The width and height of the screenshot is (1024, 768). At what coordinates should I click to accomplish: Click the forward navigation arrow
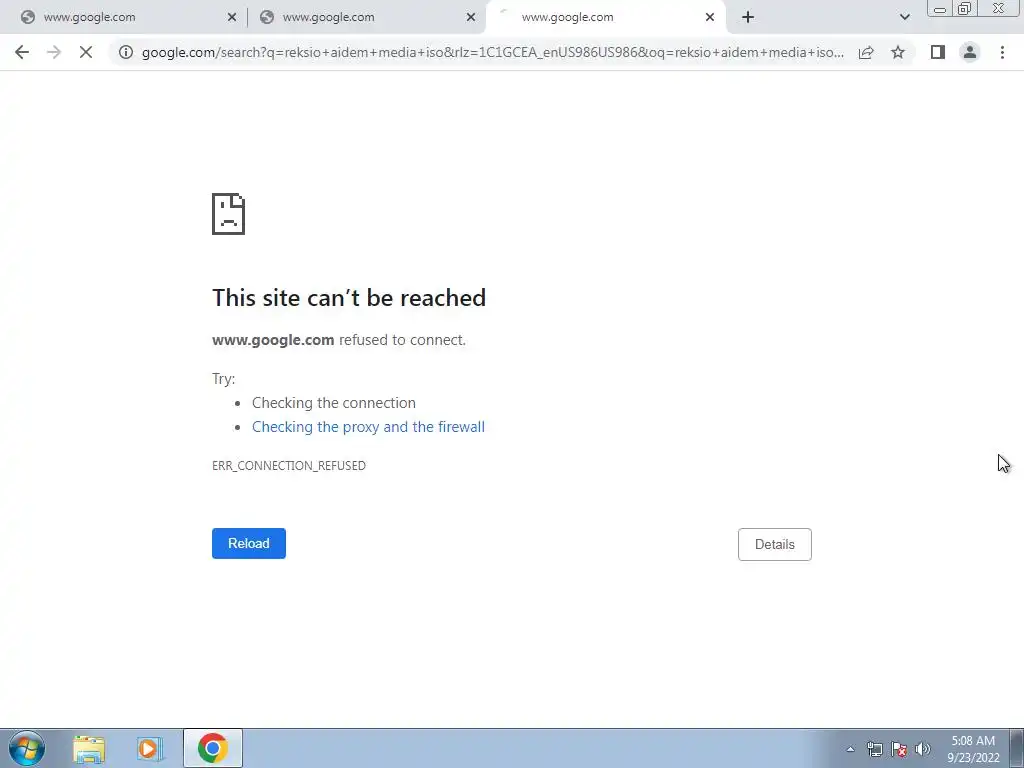click(54, 52)
